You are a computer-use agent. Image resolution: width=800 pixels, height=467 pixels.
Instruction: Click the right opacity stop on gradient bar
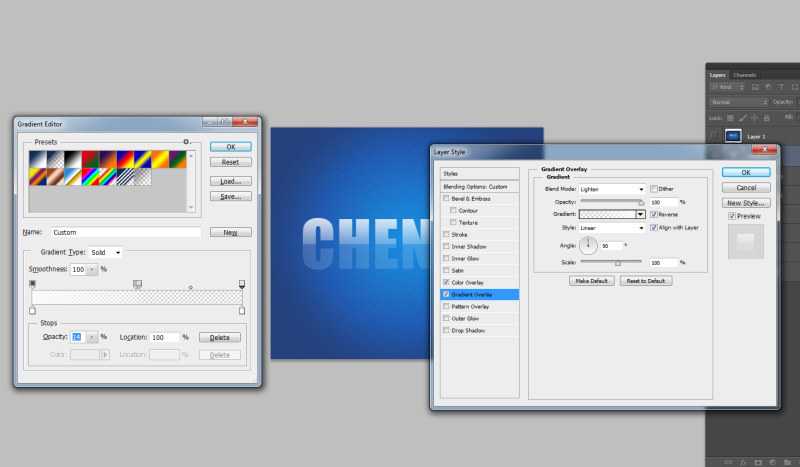(242, 284)
